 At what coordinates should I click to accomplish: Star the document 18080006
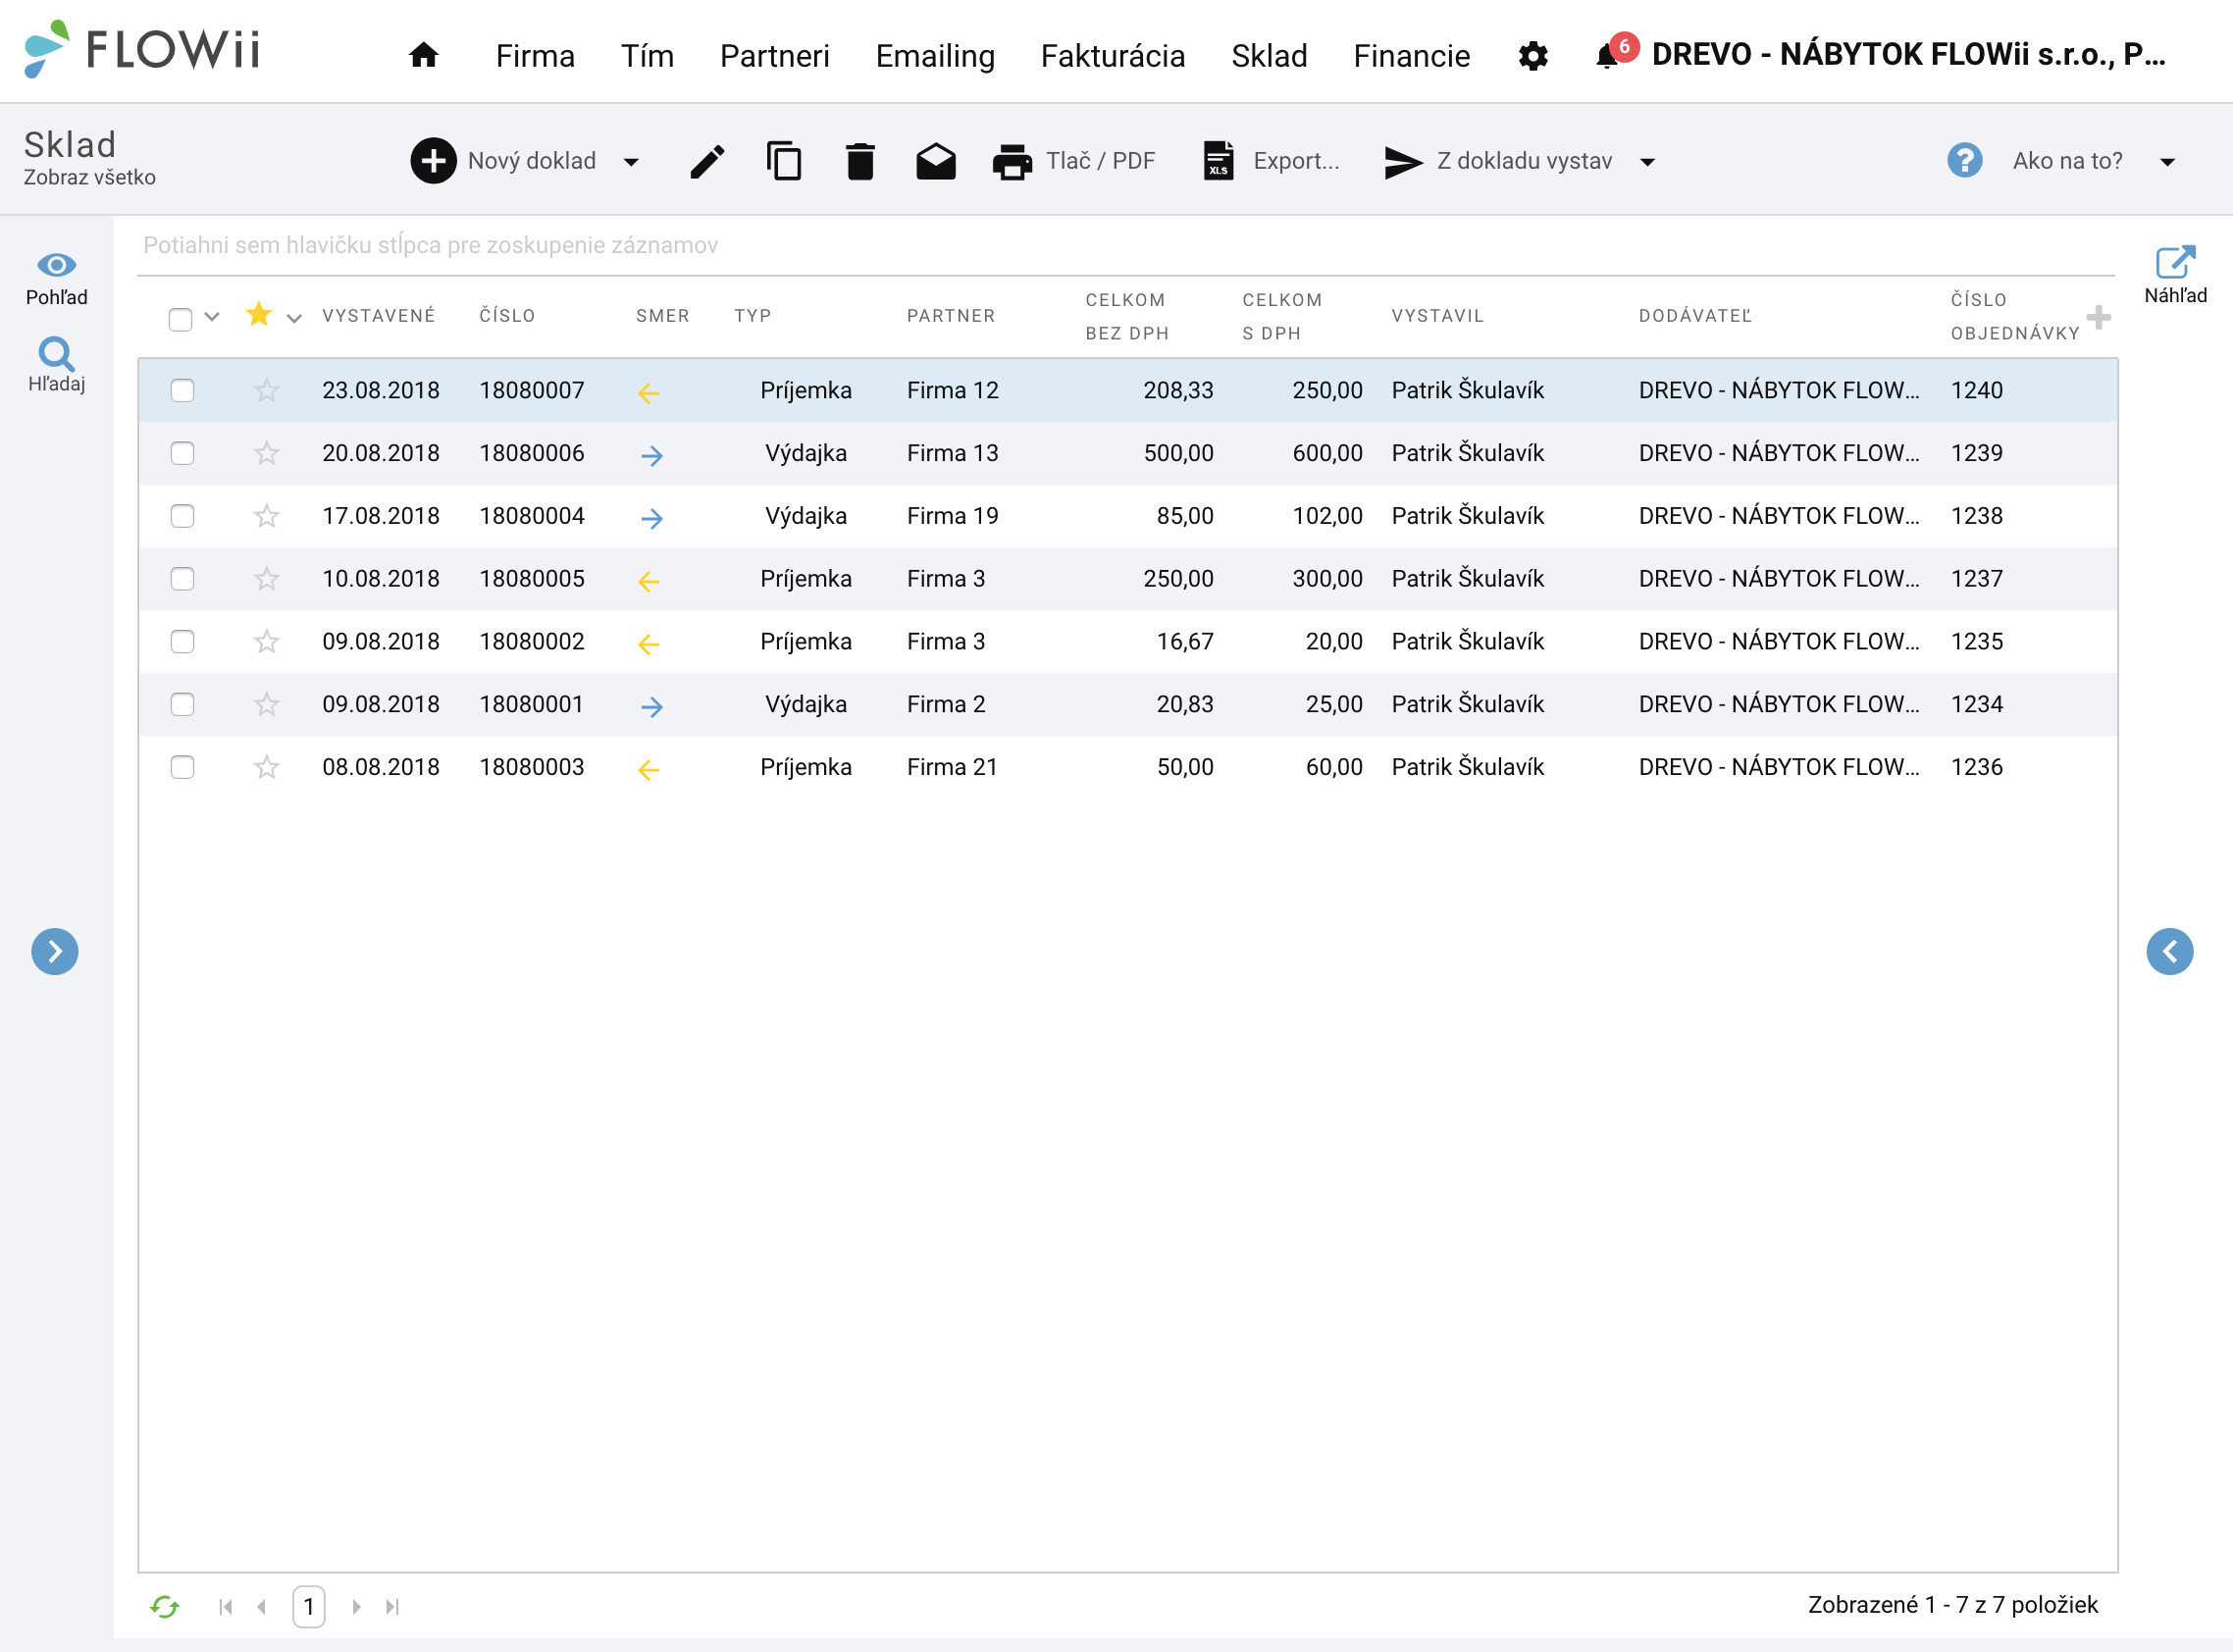(266, 453)
